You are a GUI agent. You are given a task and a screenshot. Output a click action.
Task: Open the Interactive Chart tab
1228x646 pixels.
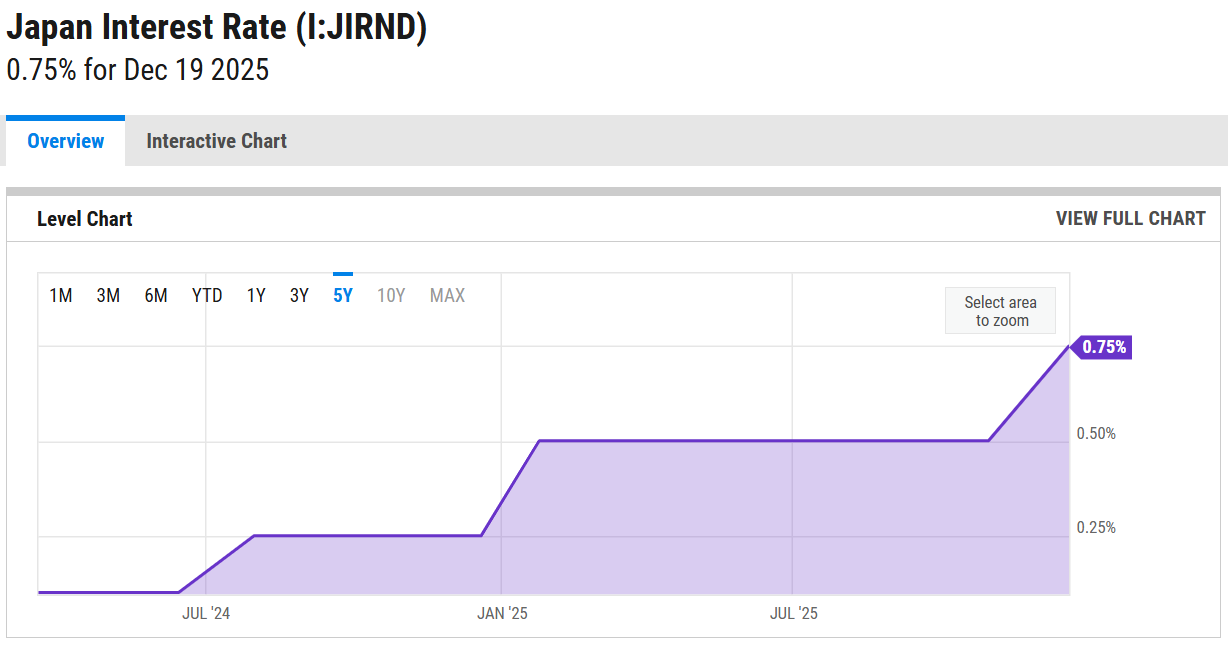(216, 141)
